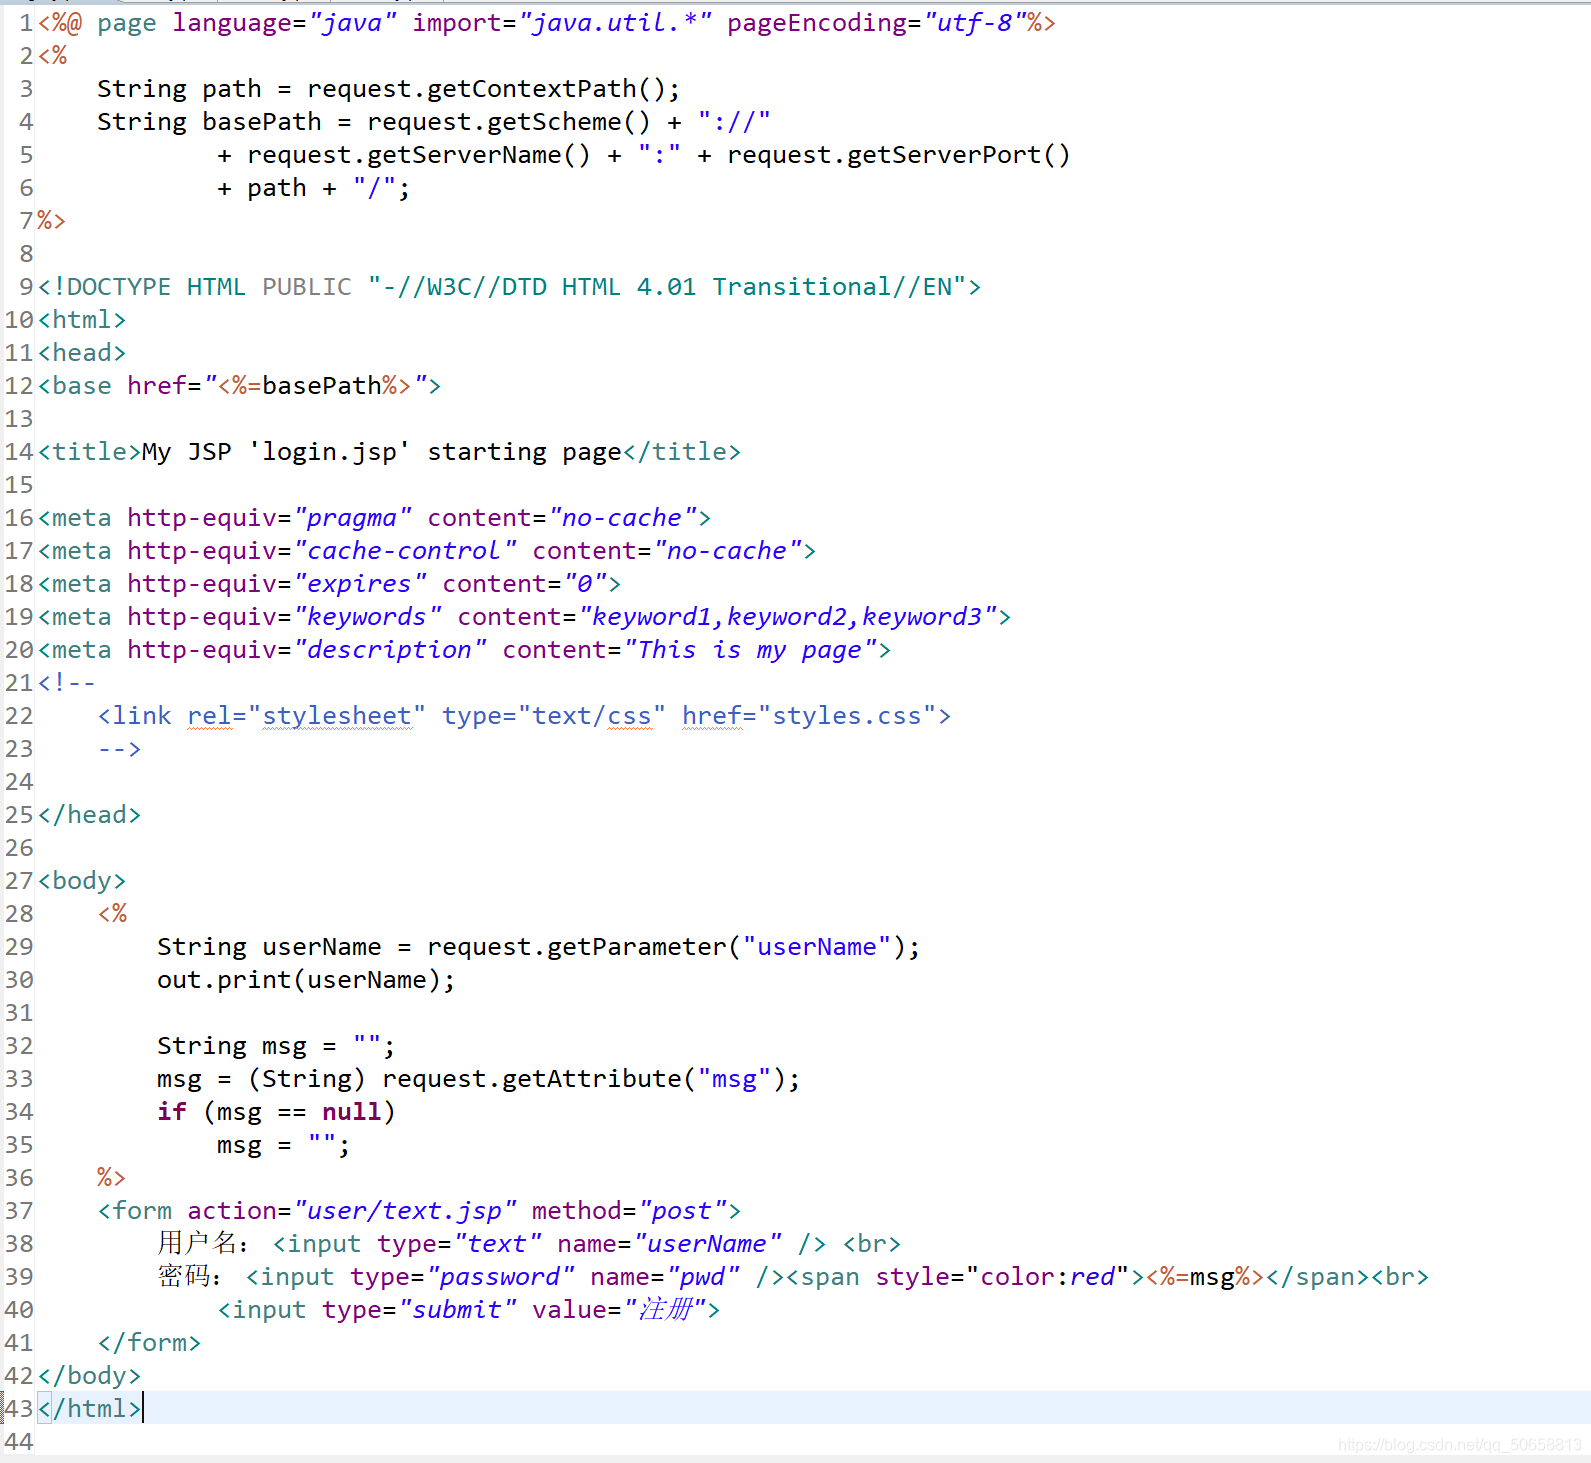The height and width of the screenshot is (1463, 1591).
Task: Click the comment end '-->' on line 23
Action: [119, 749]
